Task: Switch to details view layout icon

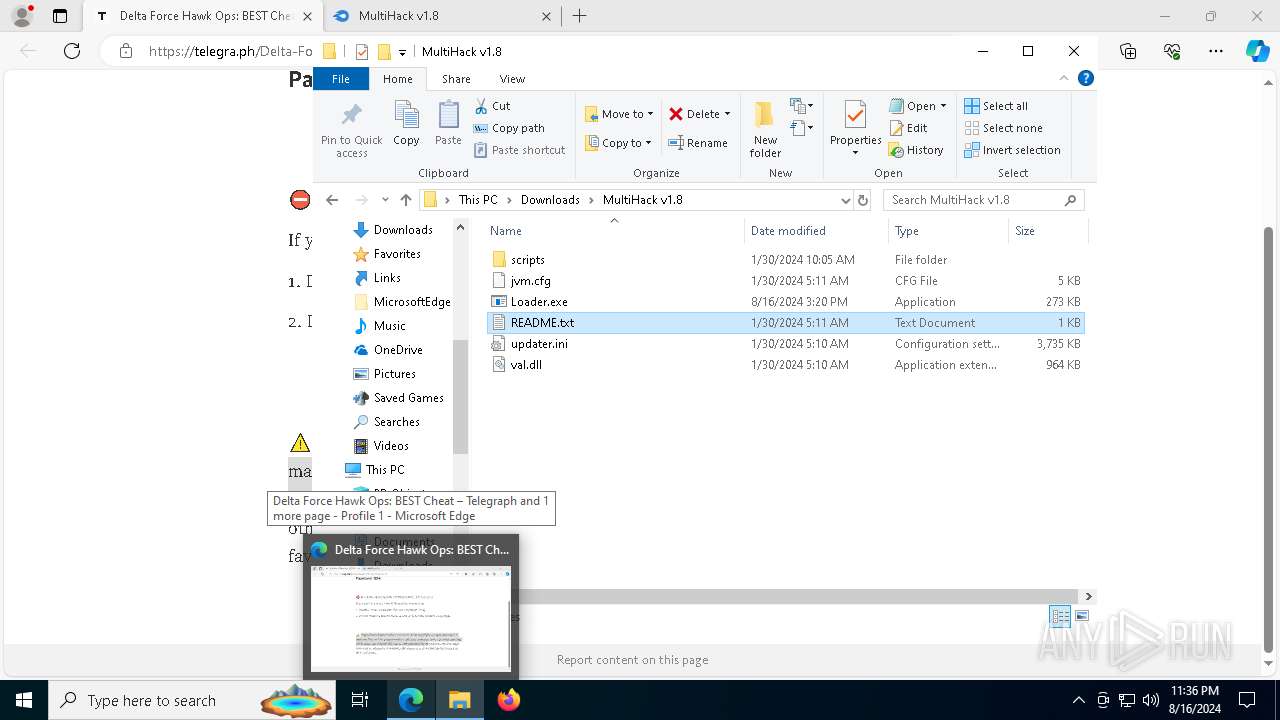Action: click(1060, 616)
